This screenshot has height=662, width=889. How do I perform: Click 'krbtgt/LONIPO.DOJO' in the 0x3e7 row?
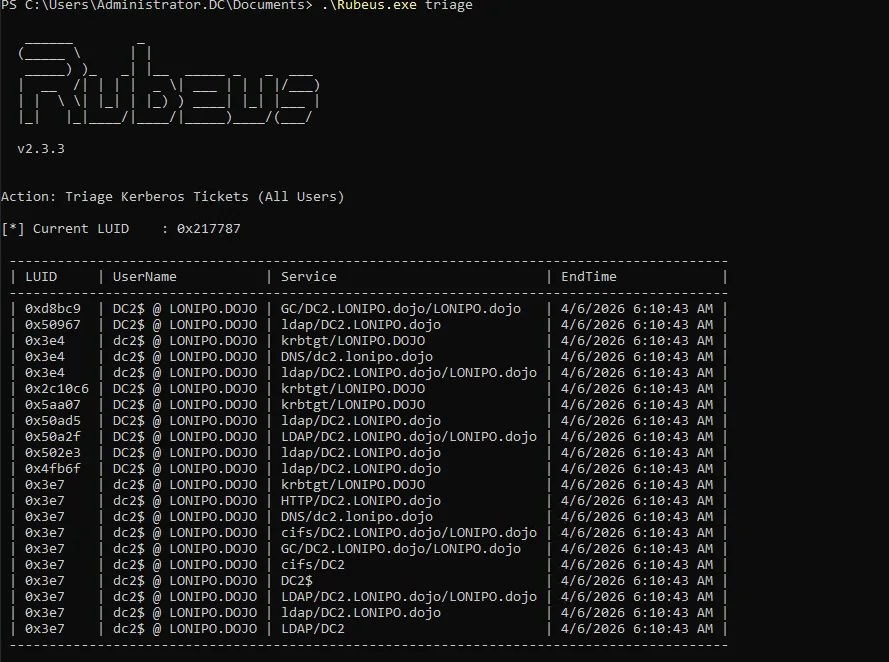point(353,485)
